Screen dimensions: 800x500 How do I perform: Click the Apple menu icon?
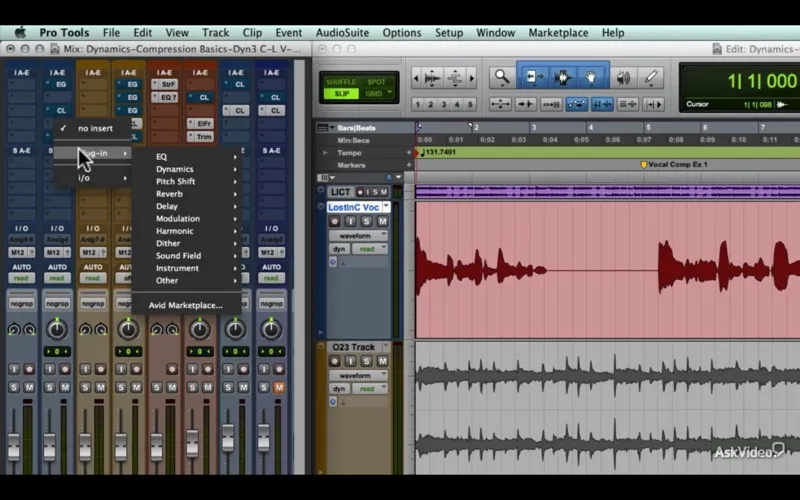[x=20, y=33]
